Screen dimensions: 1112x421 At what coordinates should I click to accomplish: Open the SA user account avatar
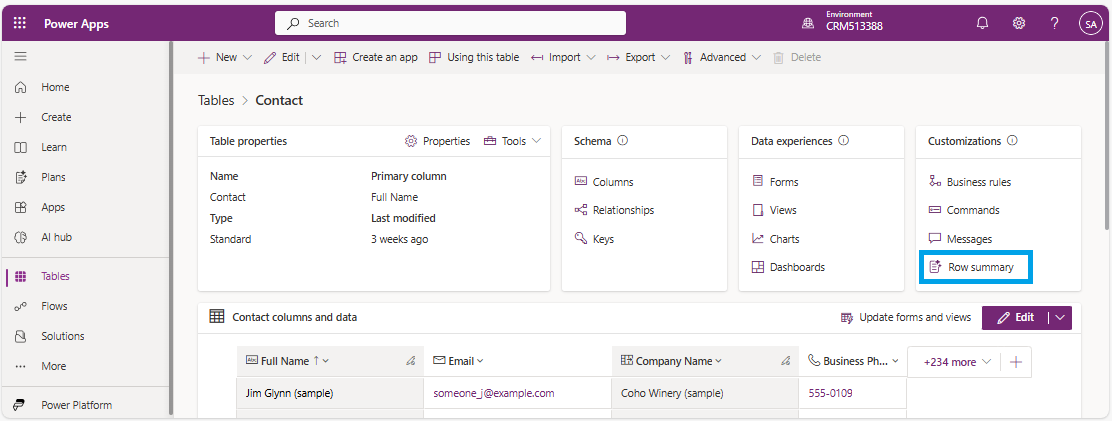coord(1089,24)
